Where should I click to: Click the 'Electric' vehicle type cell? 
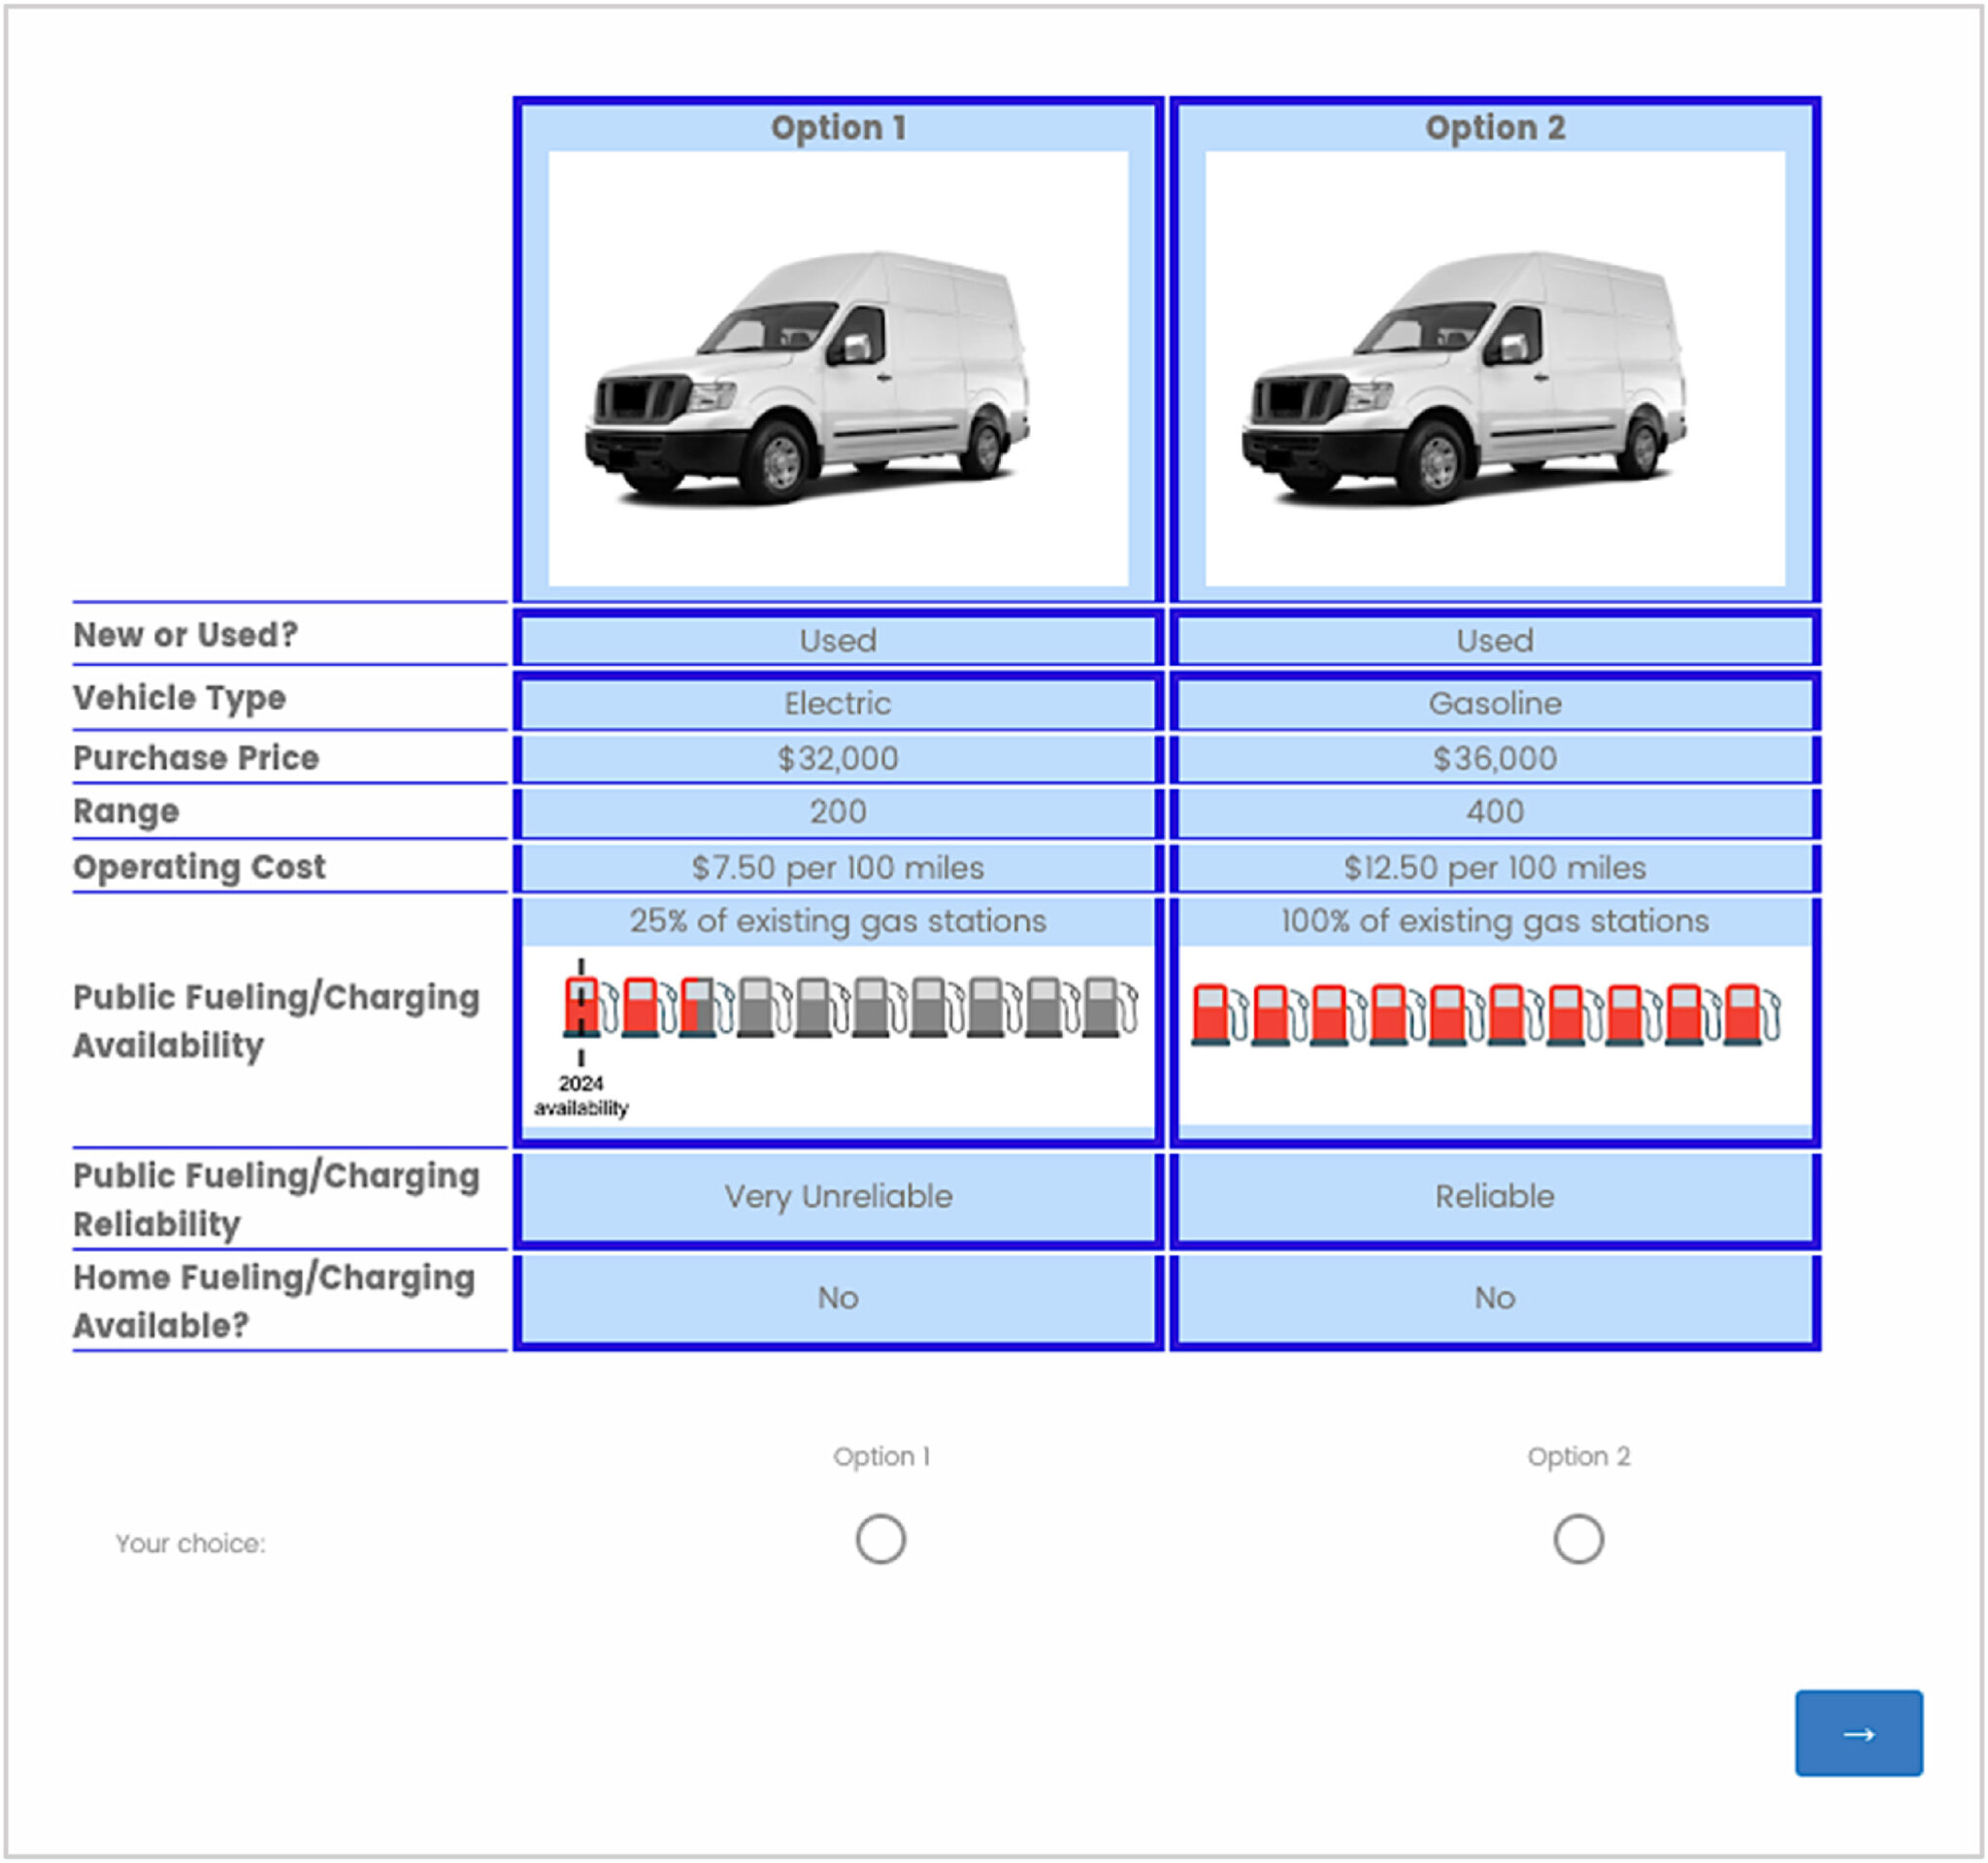pos(839,703)
